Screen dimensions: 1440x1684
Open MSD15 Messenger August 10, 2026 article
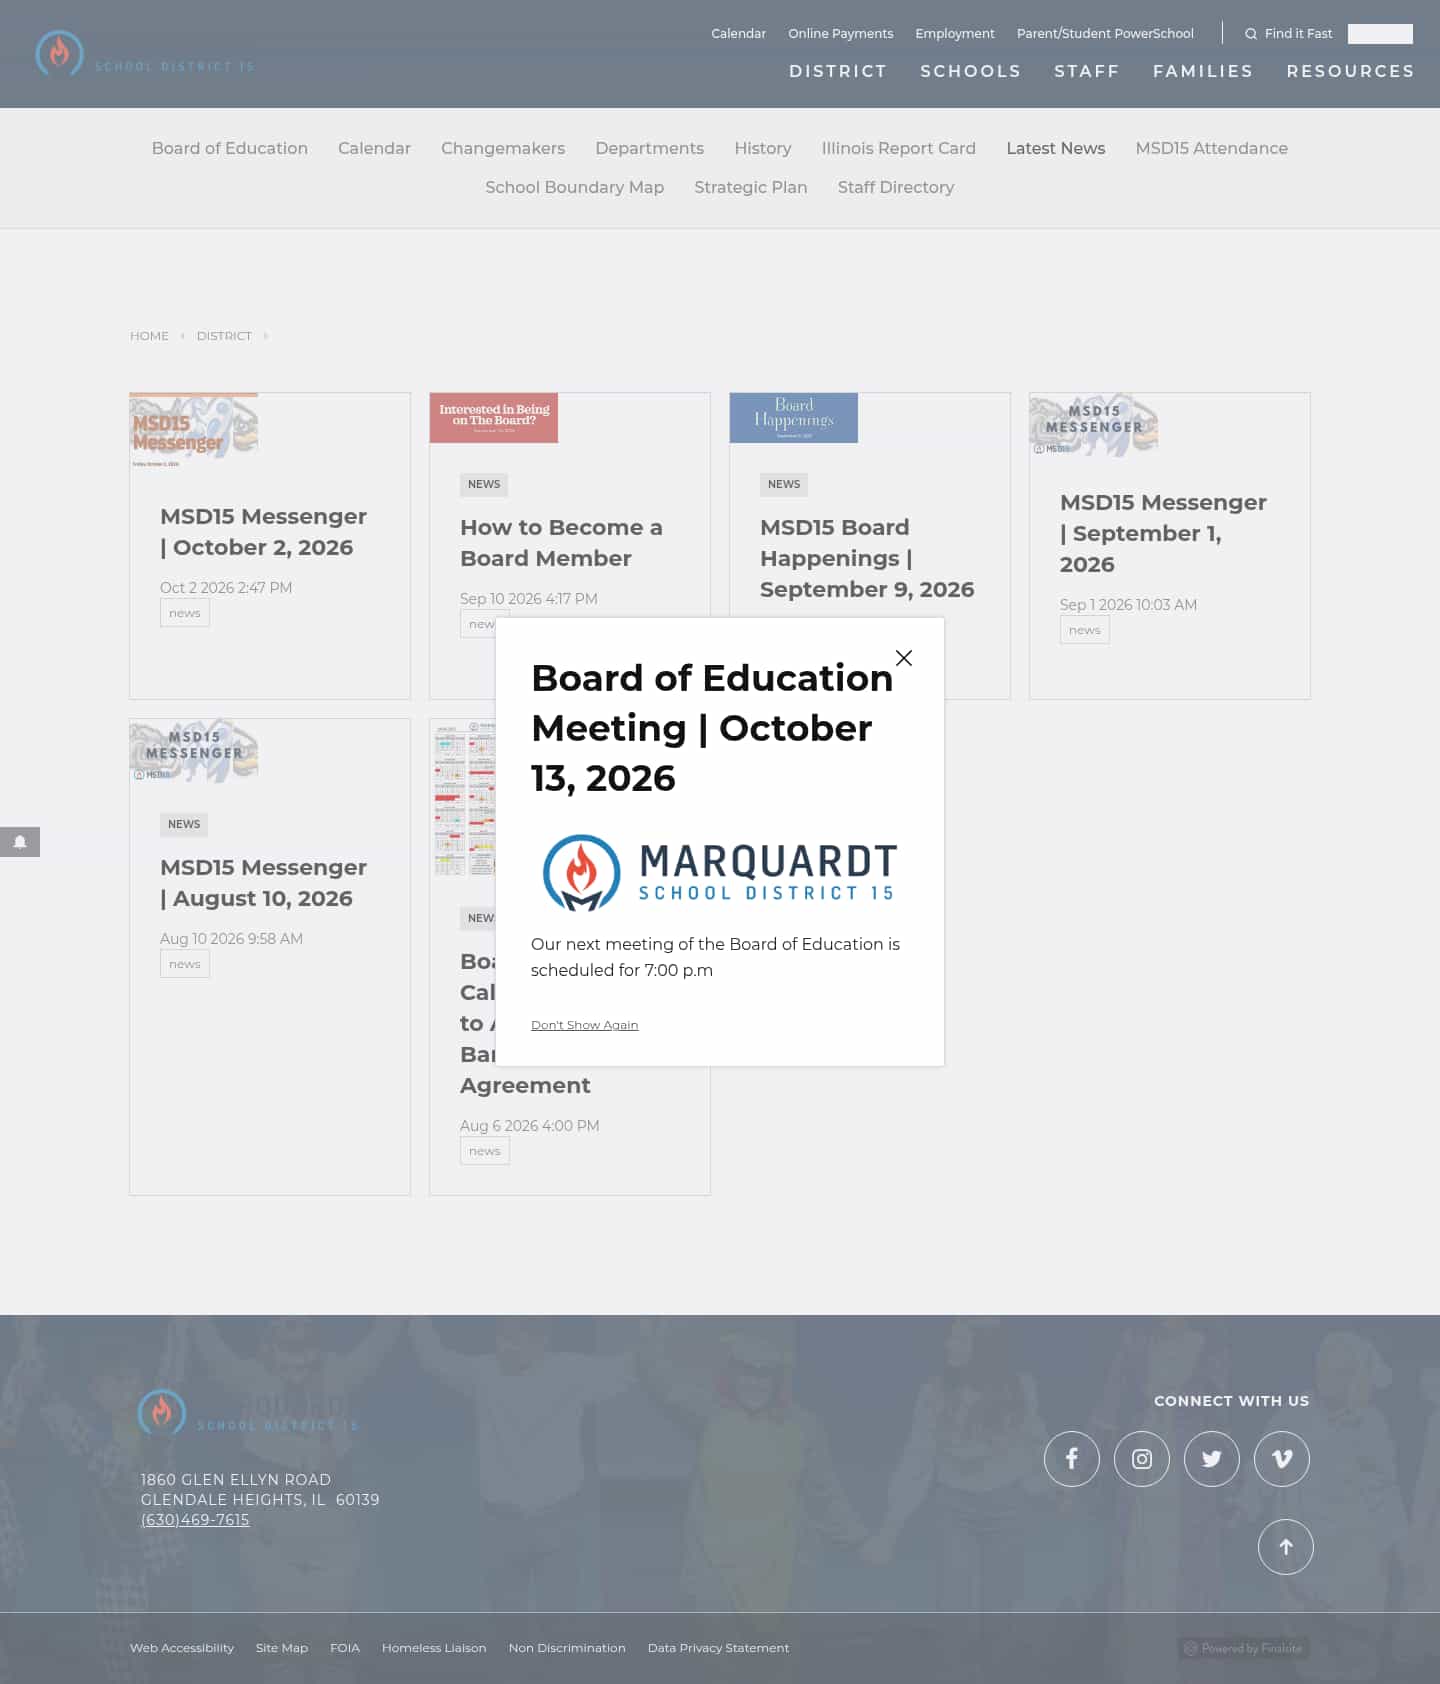263,883
